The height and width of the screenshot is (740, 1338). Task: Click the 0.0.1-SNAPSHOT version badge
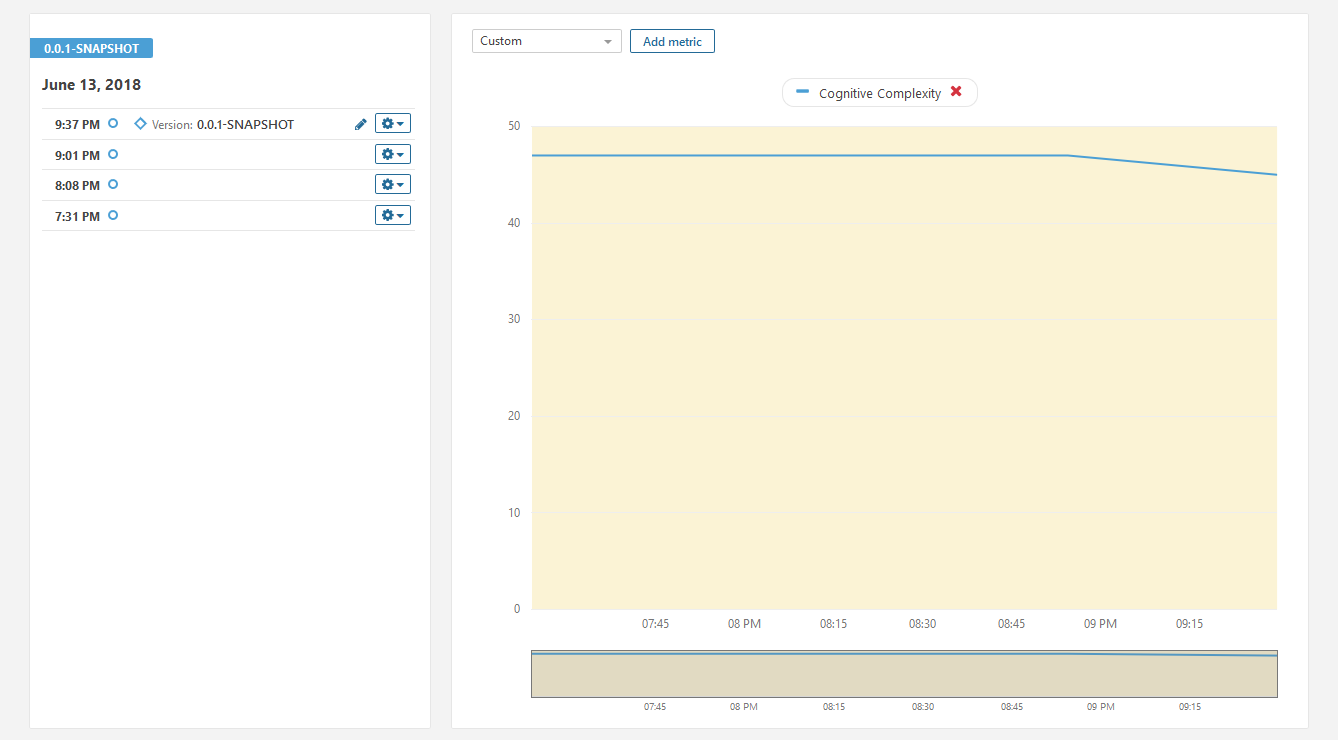(x=91, y=48)
